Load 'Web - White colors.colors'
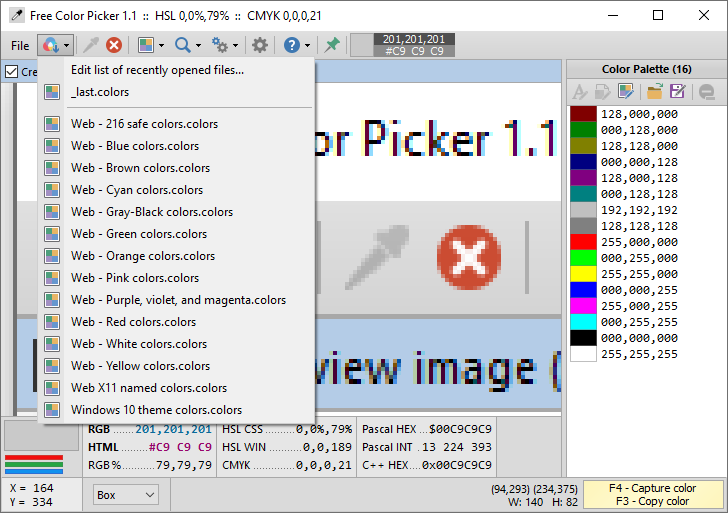 (176, 344)
